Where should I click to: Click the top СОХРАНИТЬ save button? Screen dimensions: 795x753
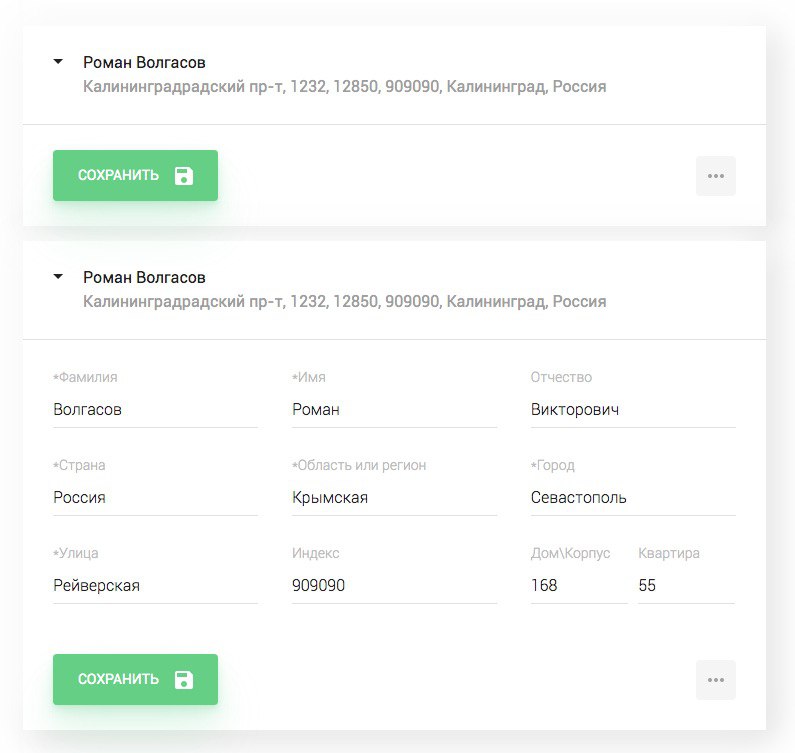click(135, 175)
